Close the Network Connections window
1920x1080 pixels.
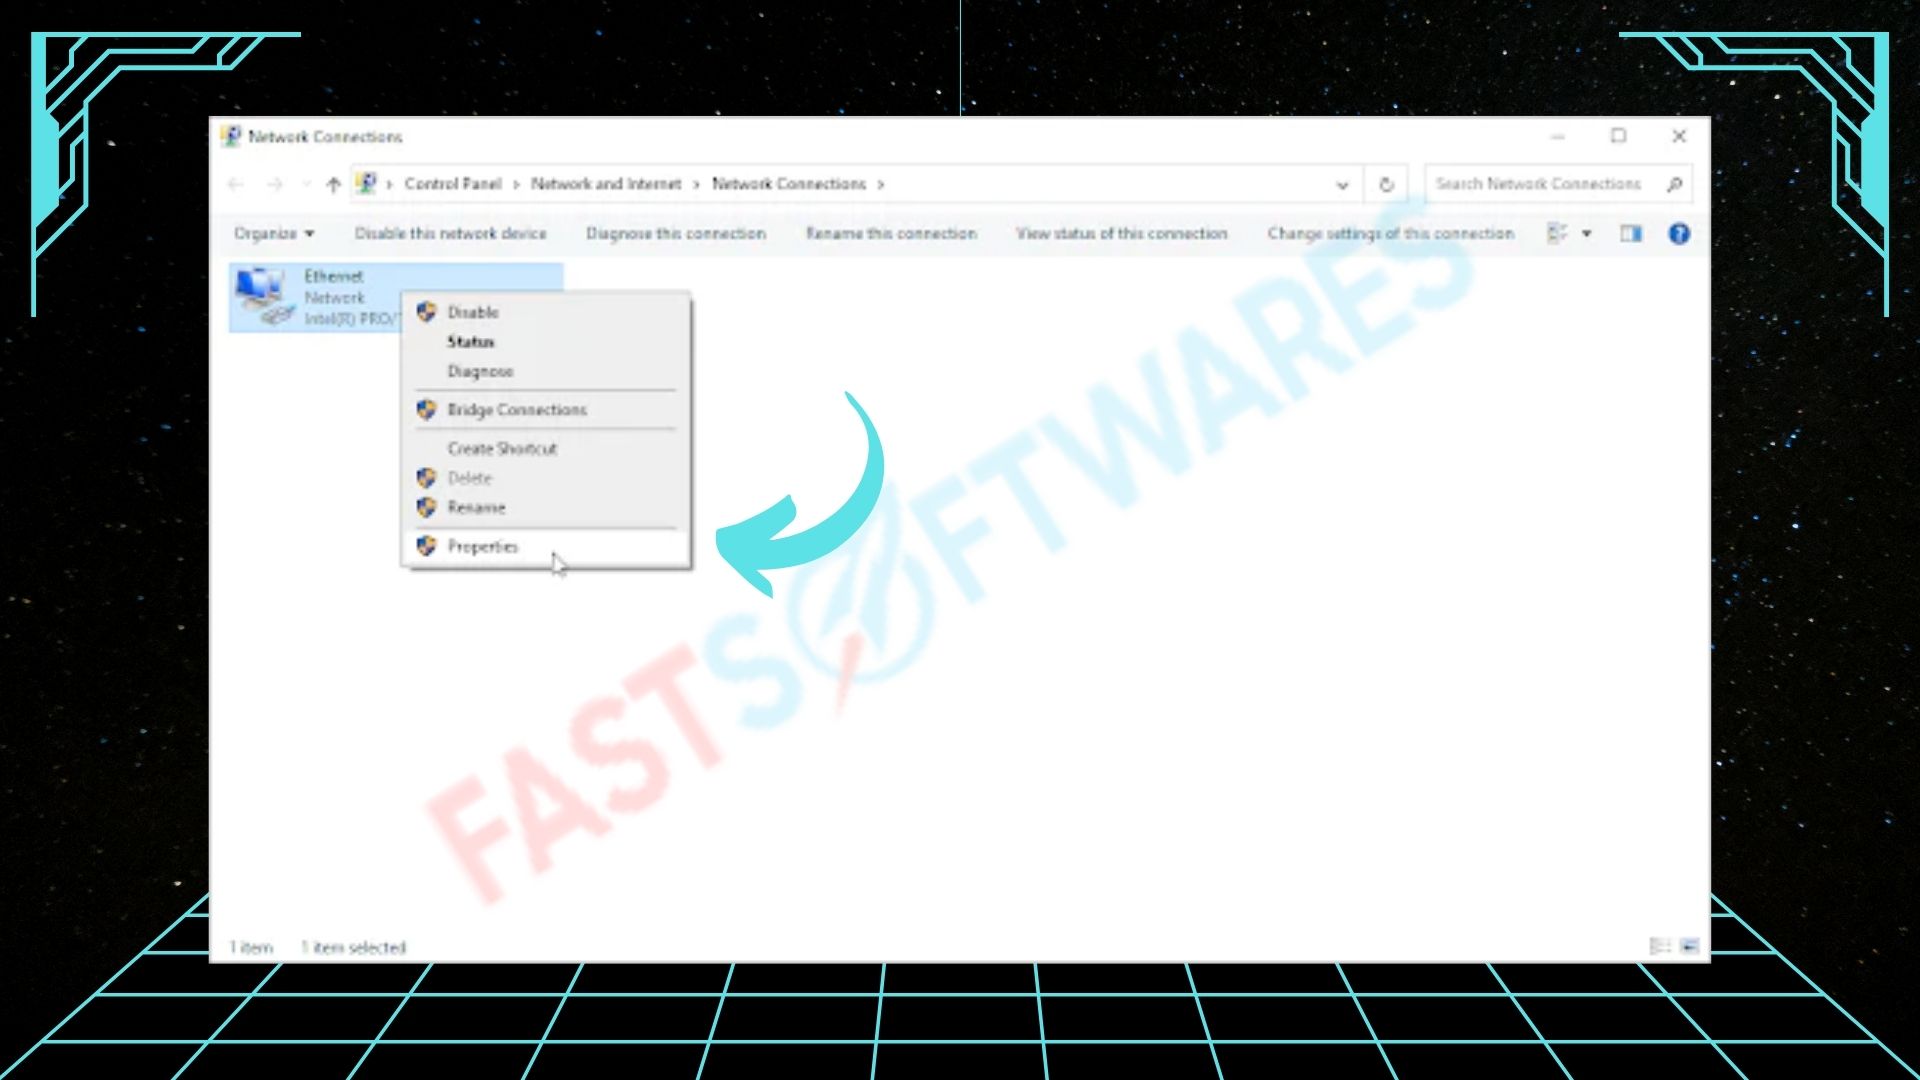point(1679,136)
